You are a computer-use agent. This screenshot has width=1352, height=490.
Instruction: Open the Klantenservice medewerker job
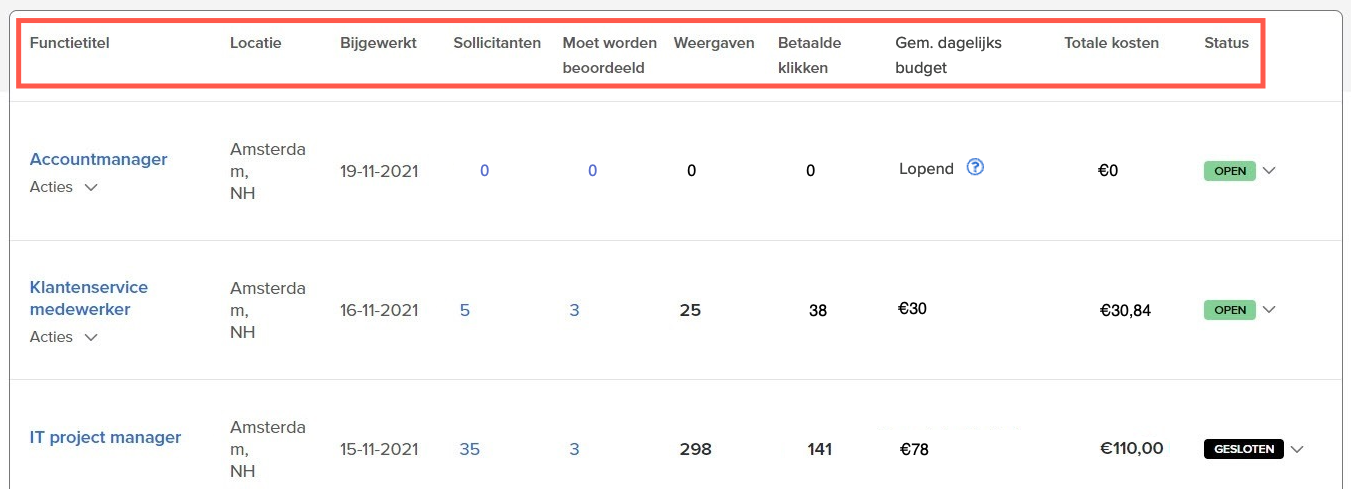coord(88,298)
